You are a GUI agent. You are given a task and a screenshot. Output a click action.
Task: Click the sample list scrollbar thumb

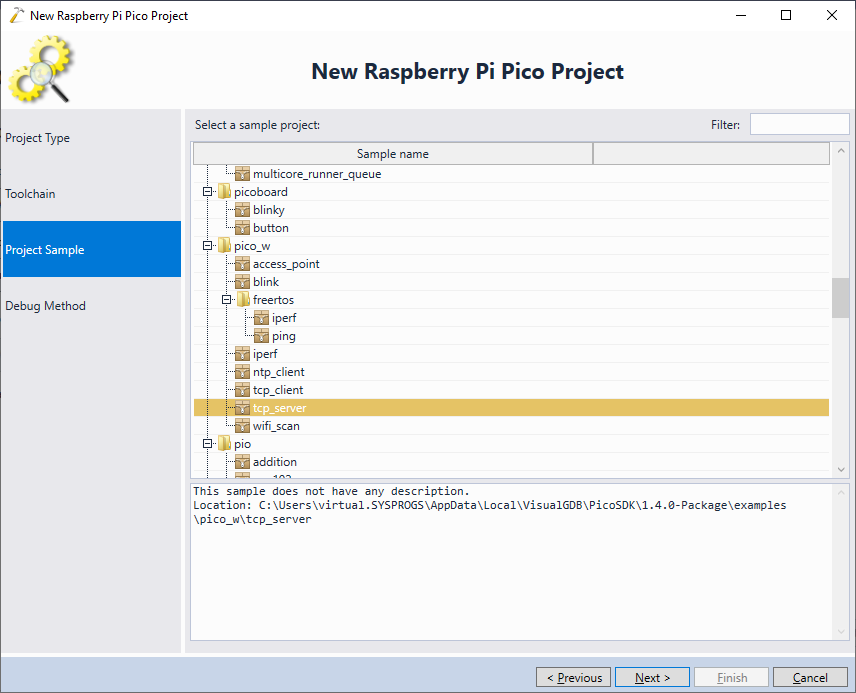(841, 298)
